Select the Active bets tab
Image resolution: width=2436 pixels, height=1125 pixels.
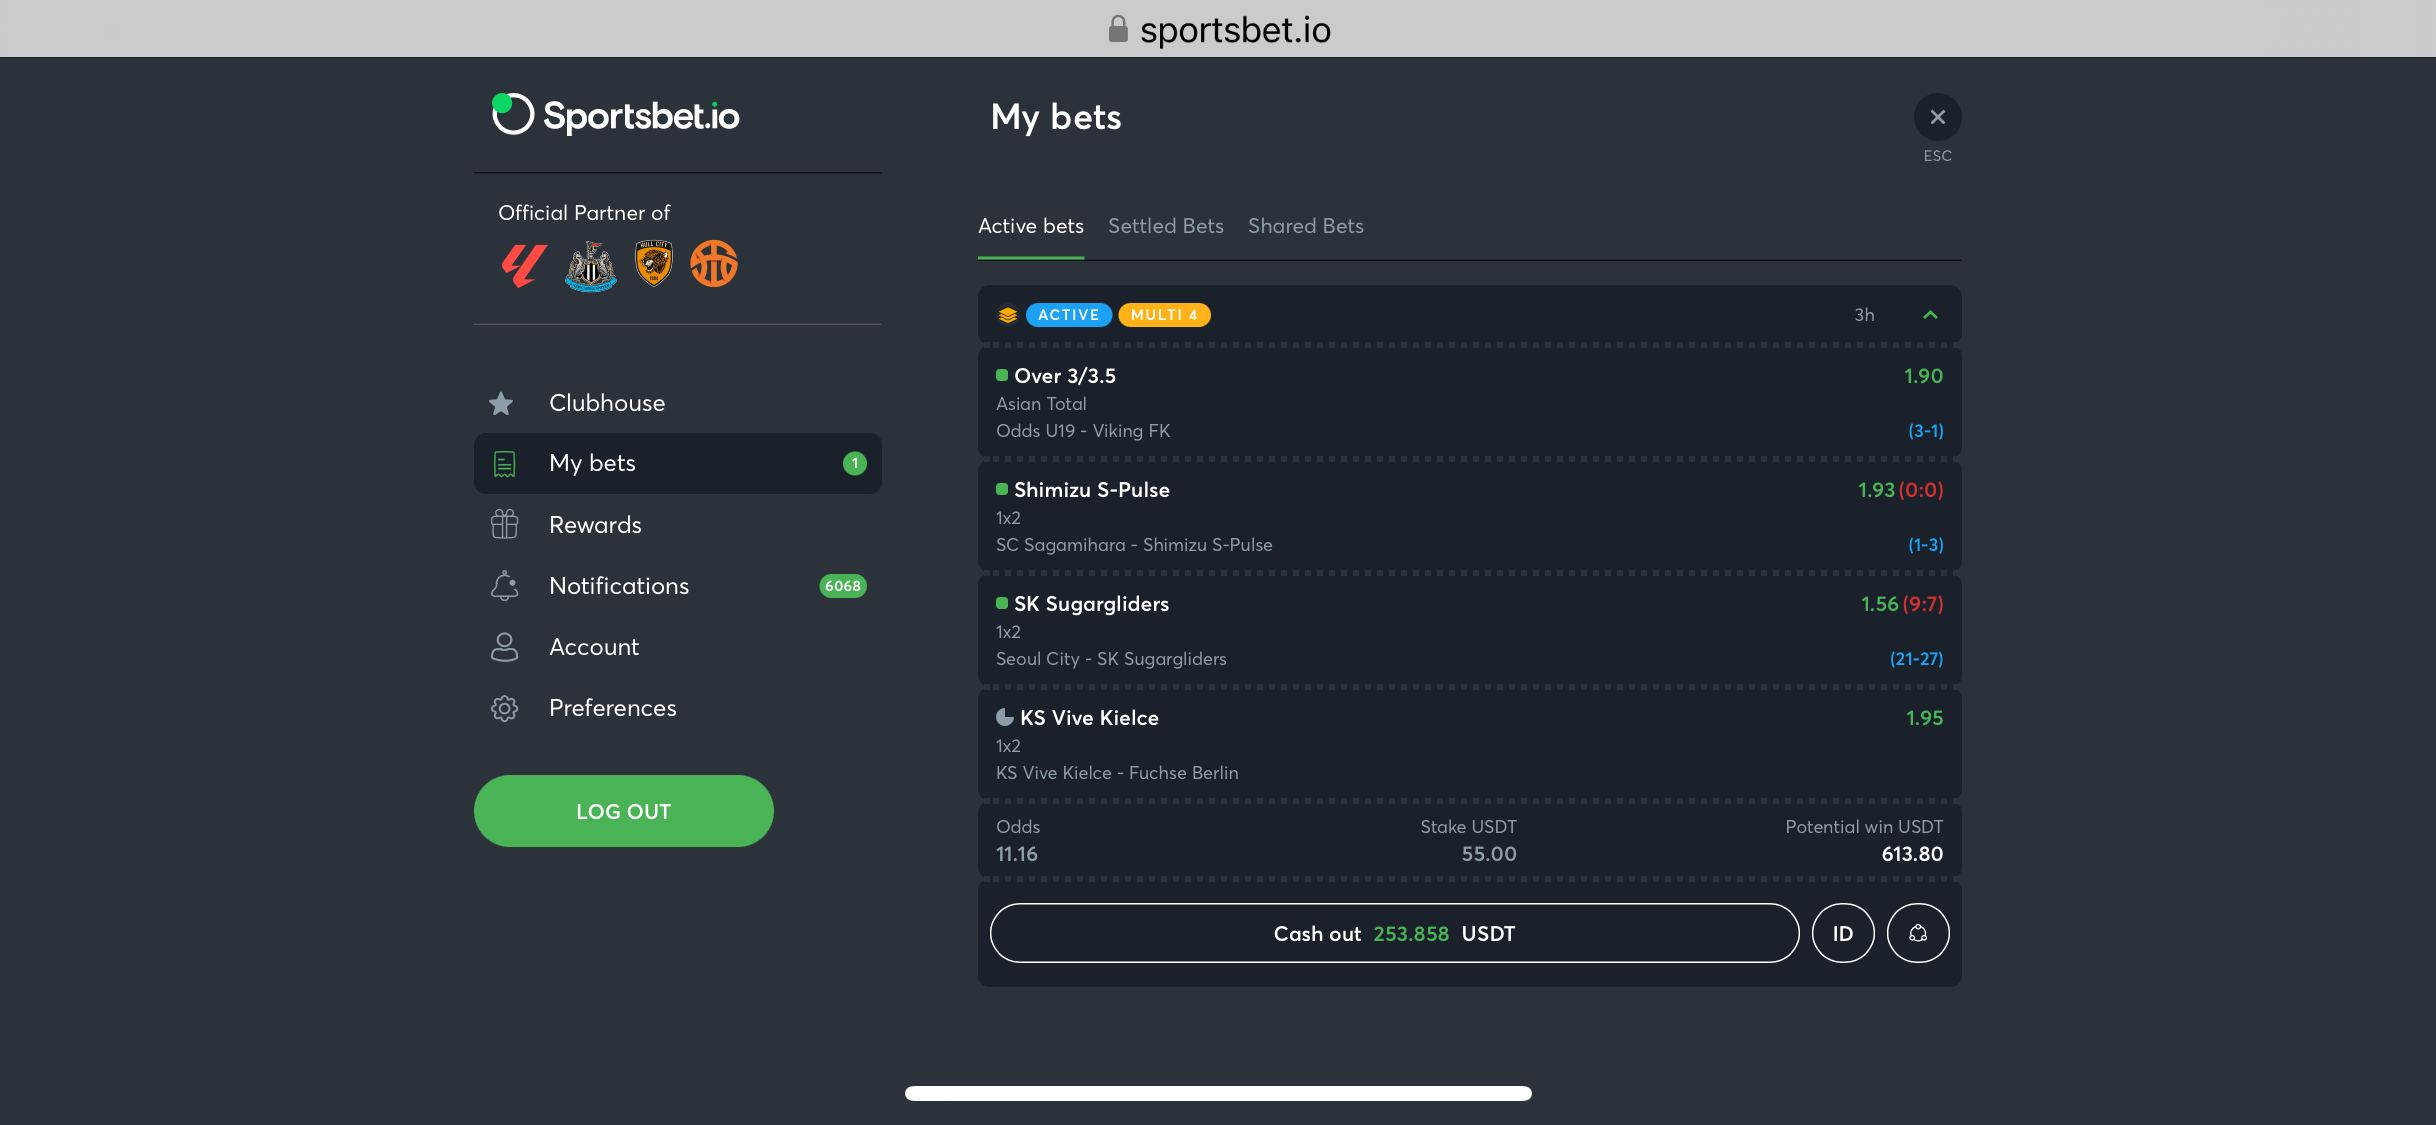pyautogui.click(x=1031, y=226)
